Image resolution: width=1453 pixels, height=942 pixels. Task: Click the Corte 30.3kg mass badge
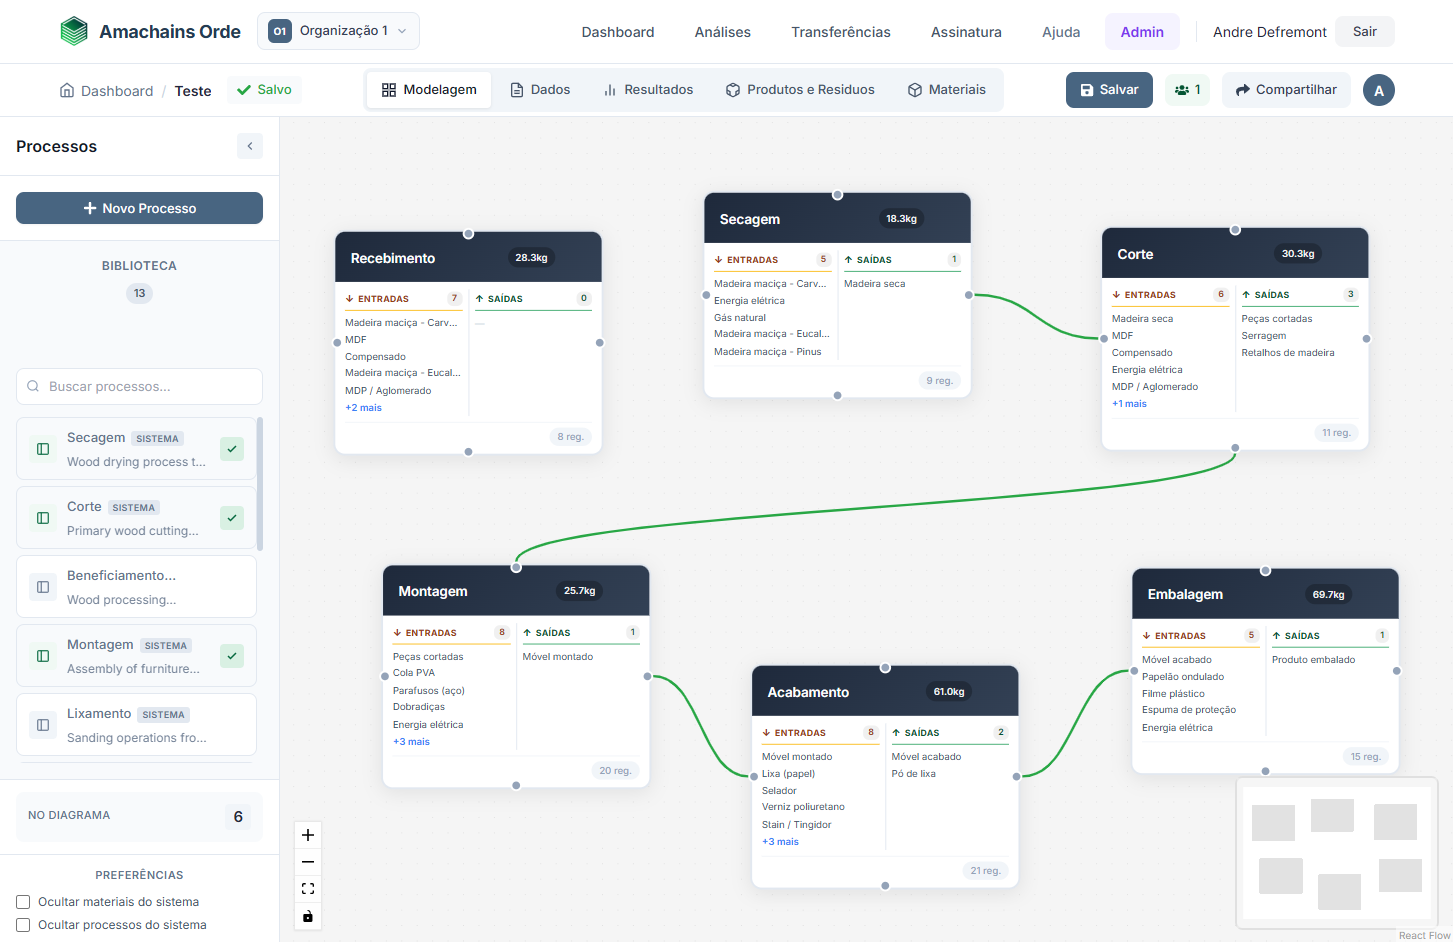point(1298,254)
